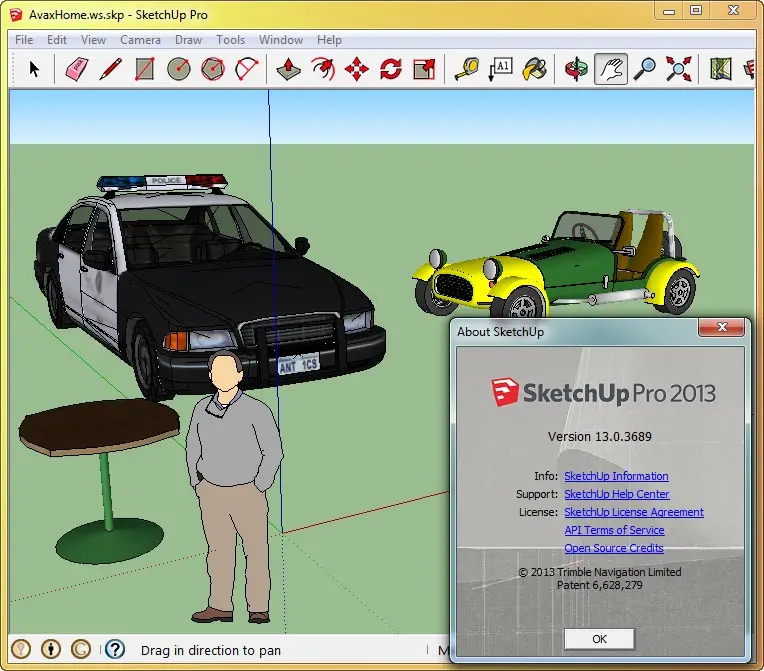Select the Rectangle tool
Image resolution: width=764 pixels, height=671 pixels.
[145, 69]
